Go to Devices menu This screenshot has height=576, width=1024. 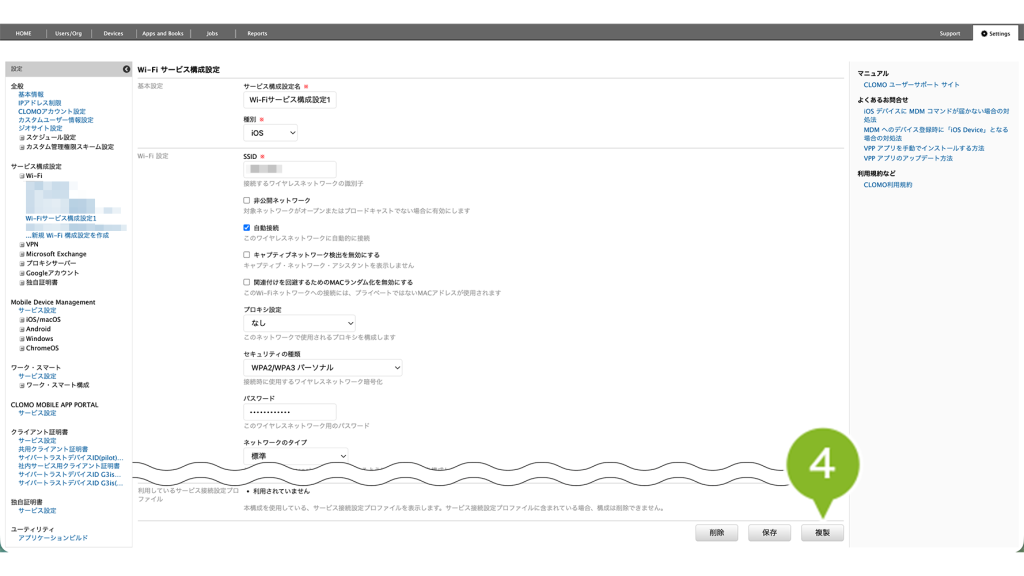click(113, 33)
